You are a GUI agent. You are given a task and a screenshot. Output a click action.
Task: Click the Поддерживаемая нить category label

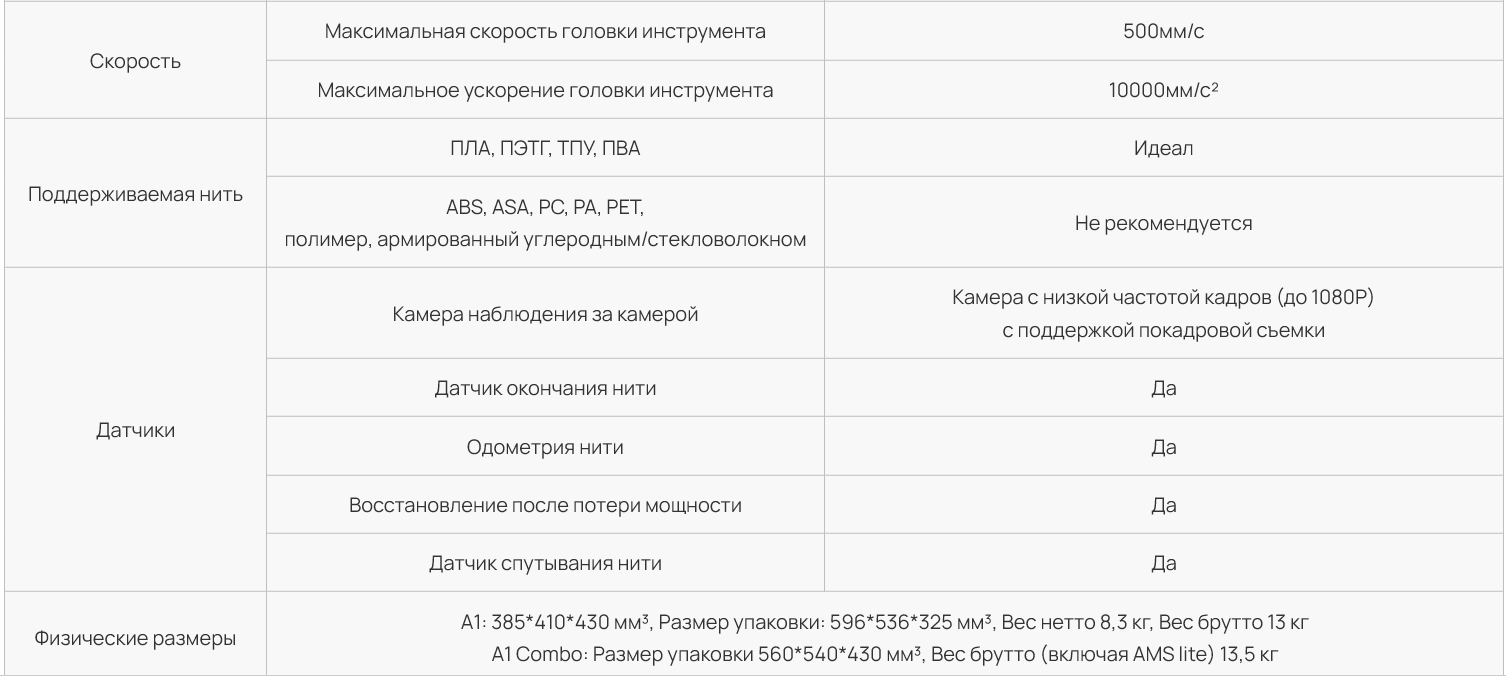(x=136, y=194)
